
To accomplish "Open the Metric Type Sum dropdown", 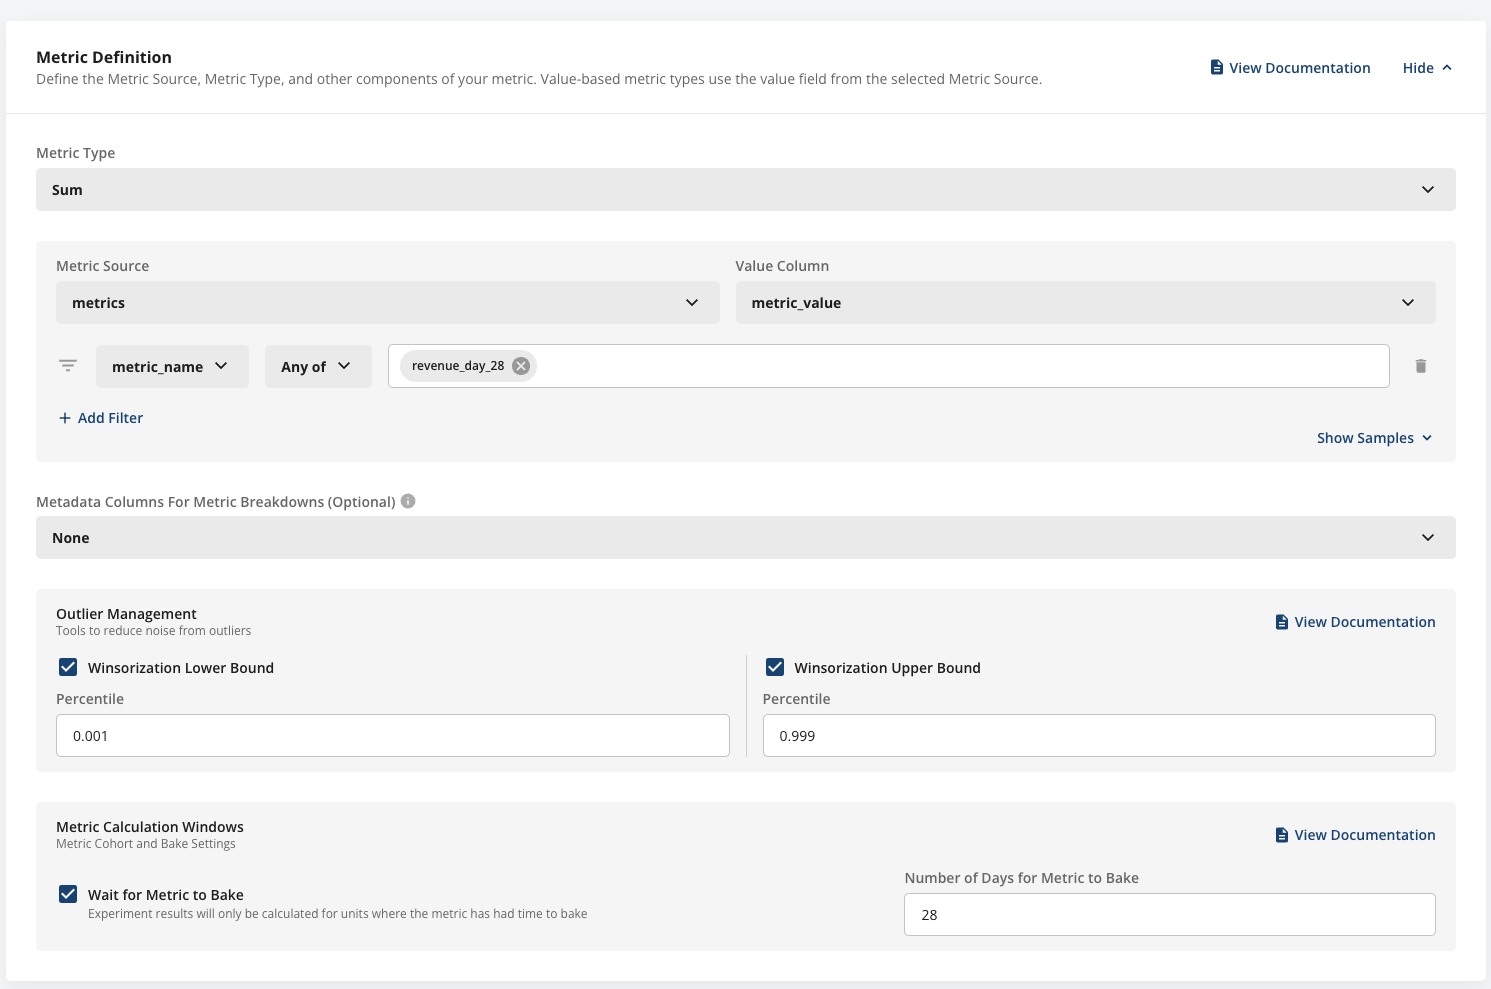I will click(x=746, y=190).
